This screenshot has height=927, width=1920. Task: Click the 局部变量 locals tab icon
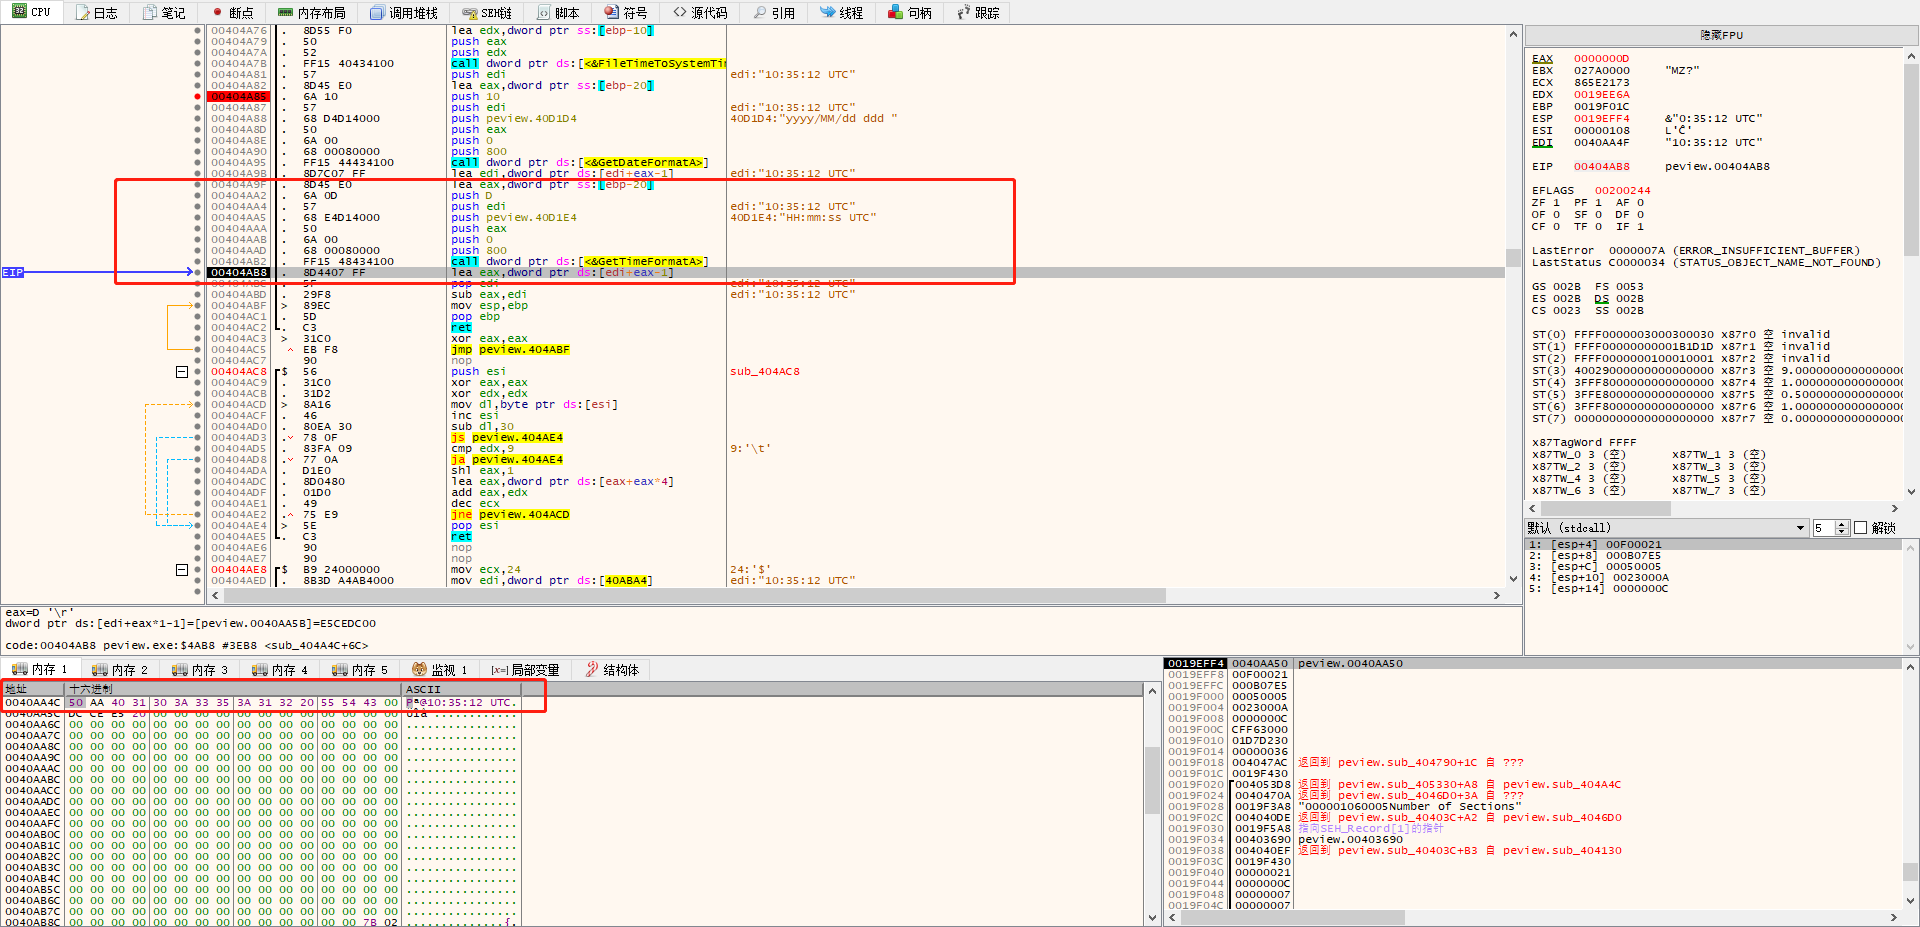tap(499, 669)
